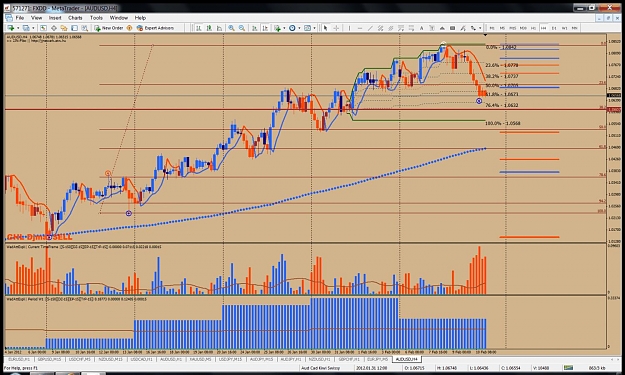
Task: Switch chart to bar chart type
Action: [199, 28]
